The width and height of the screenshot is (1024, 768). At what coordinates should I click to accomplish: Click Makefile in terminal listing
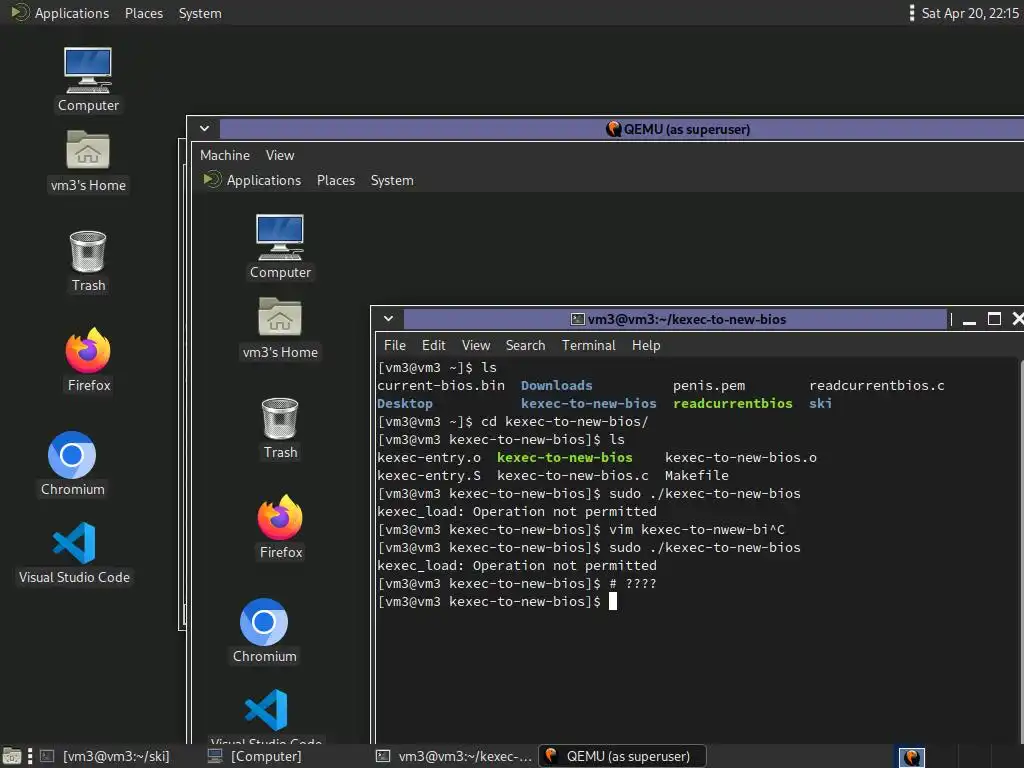[x=697, y=475]
